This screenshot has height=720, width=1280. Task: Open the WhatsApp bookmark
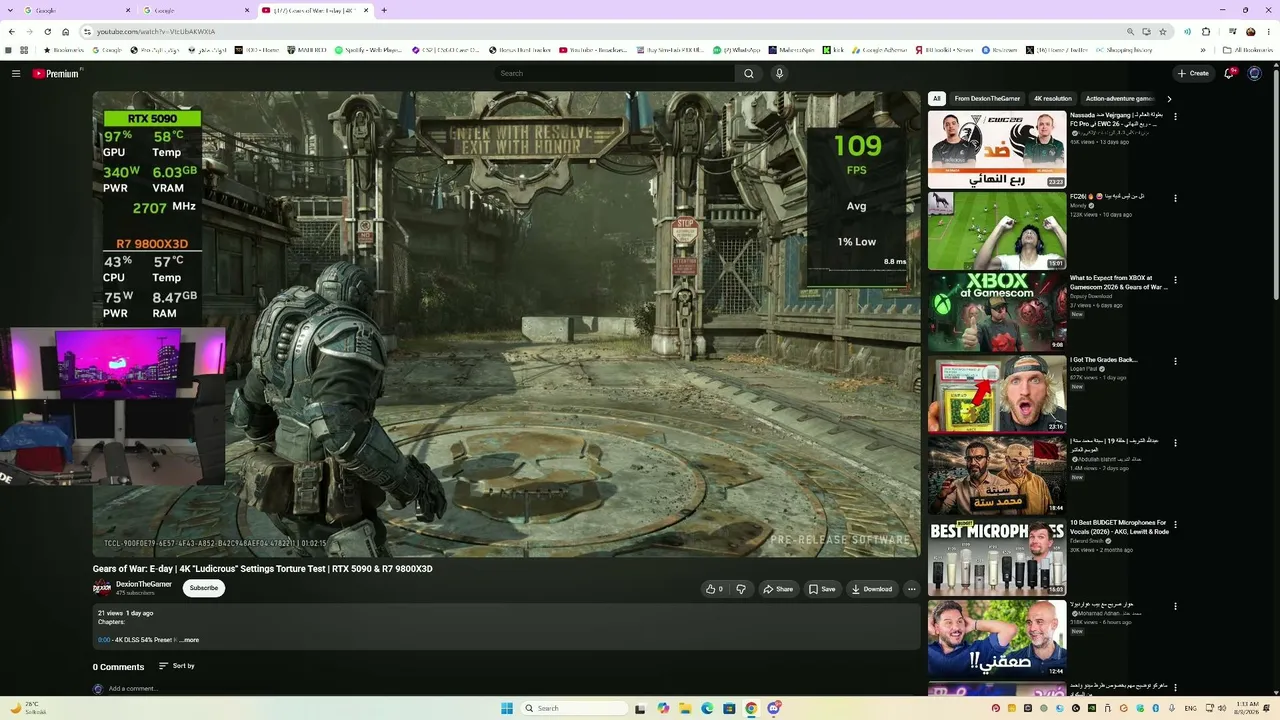coord(737,50)
